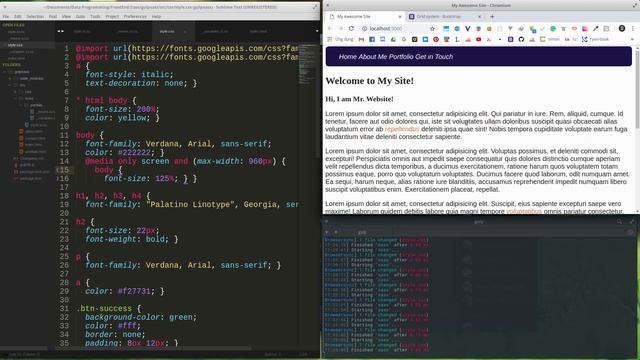This screenshot has height=360, width=640.
Task: Open the Pinterest bookmark
Action: pos(436,39)
